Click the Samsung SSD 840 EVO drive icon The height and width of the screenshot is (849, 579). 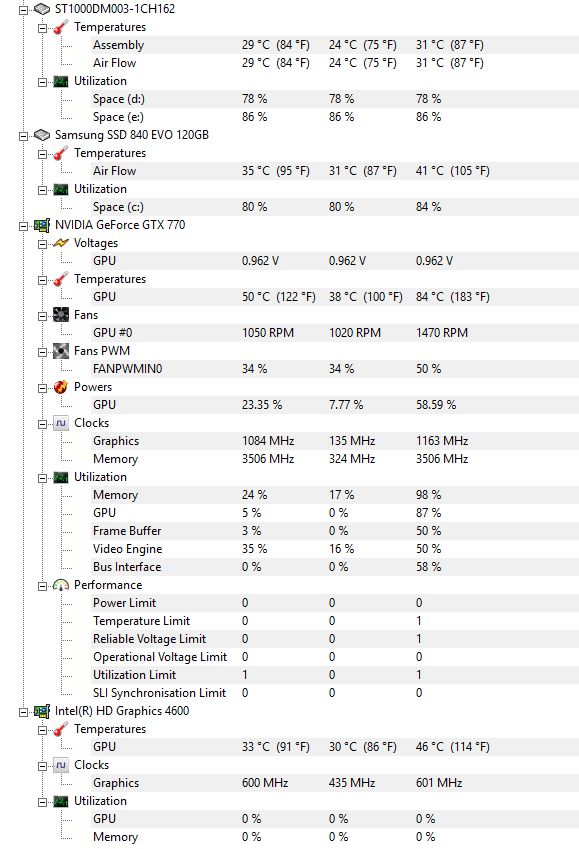(x=42, y=135)
